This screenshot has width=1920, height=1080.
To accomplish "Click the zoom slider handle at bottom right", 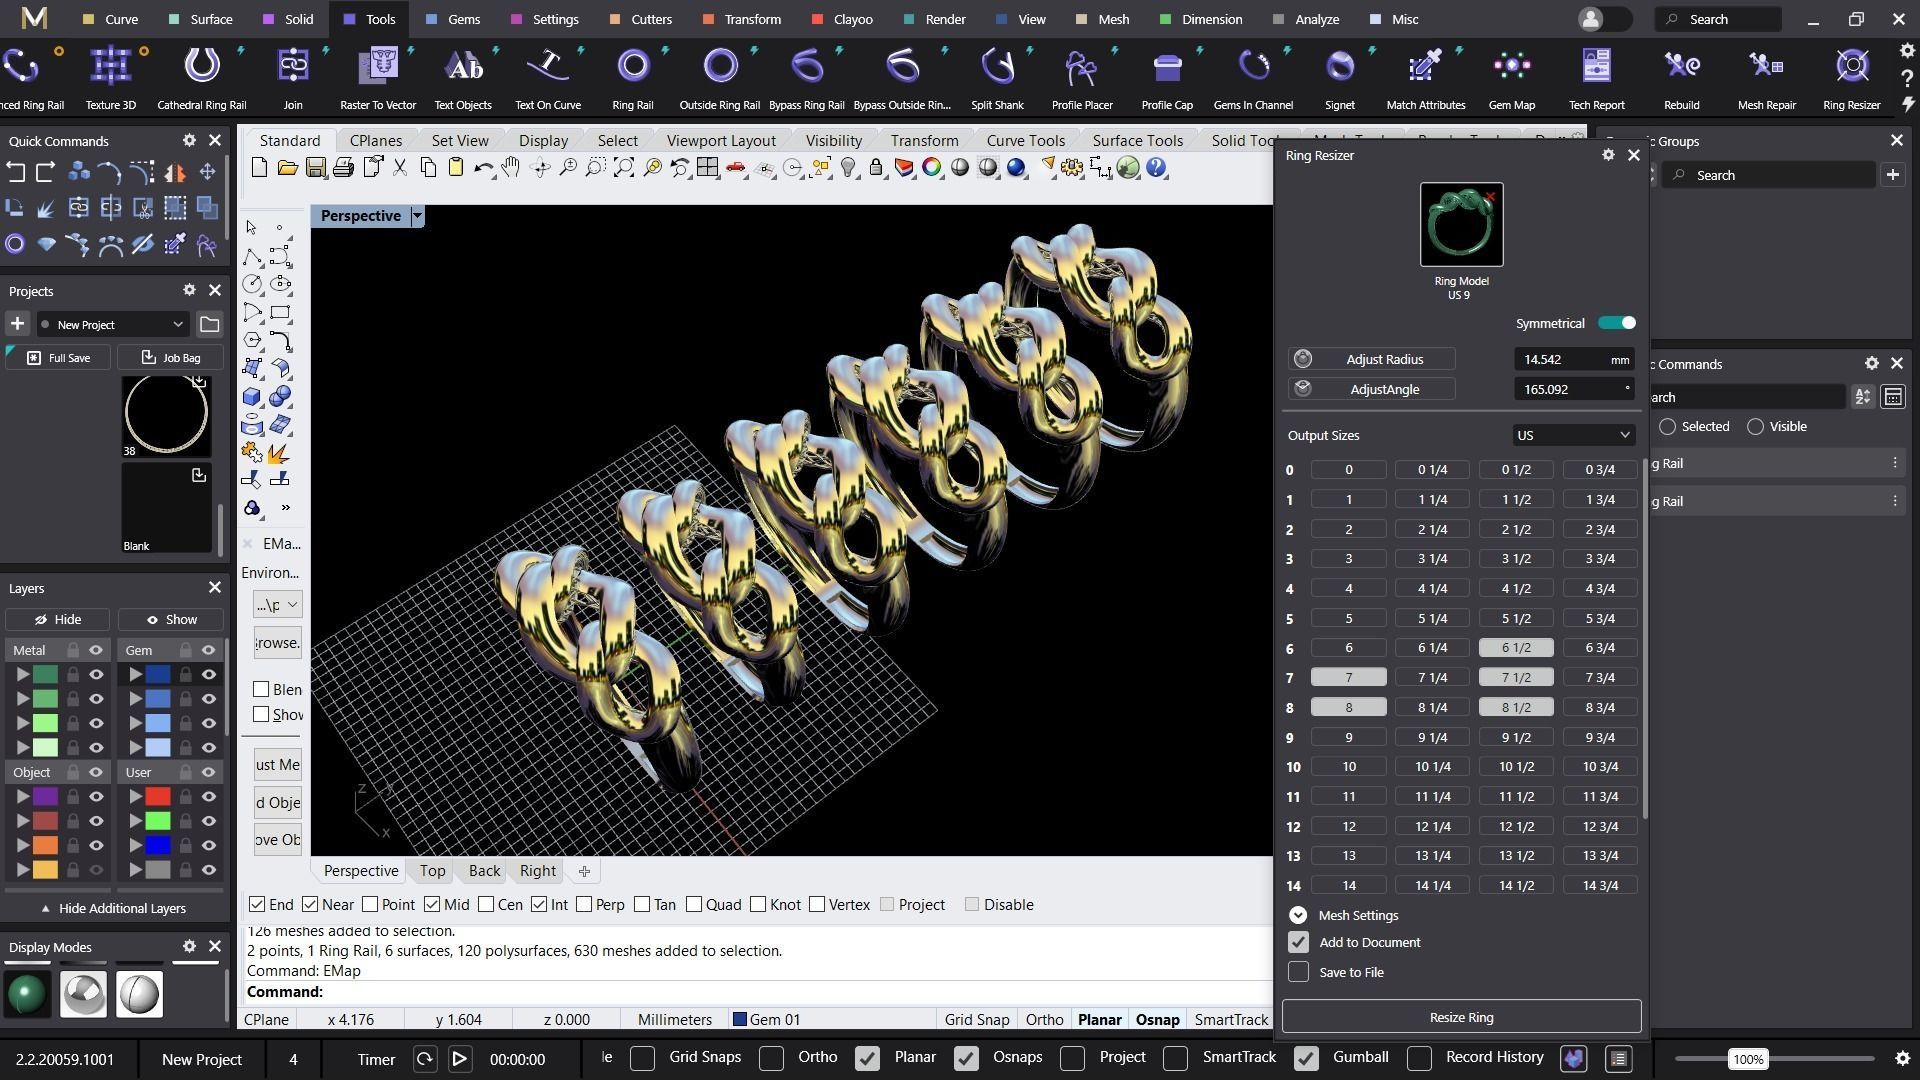I will click(x=1747, y=1059).
